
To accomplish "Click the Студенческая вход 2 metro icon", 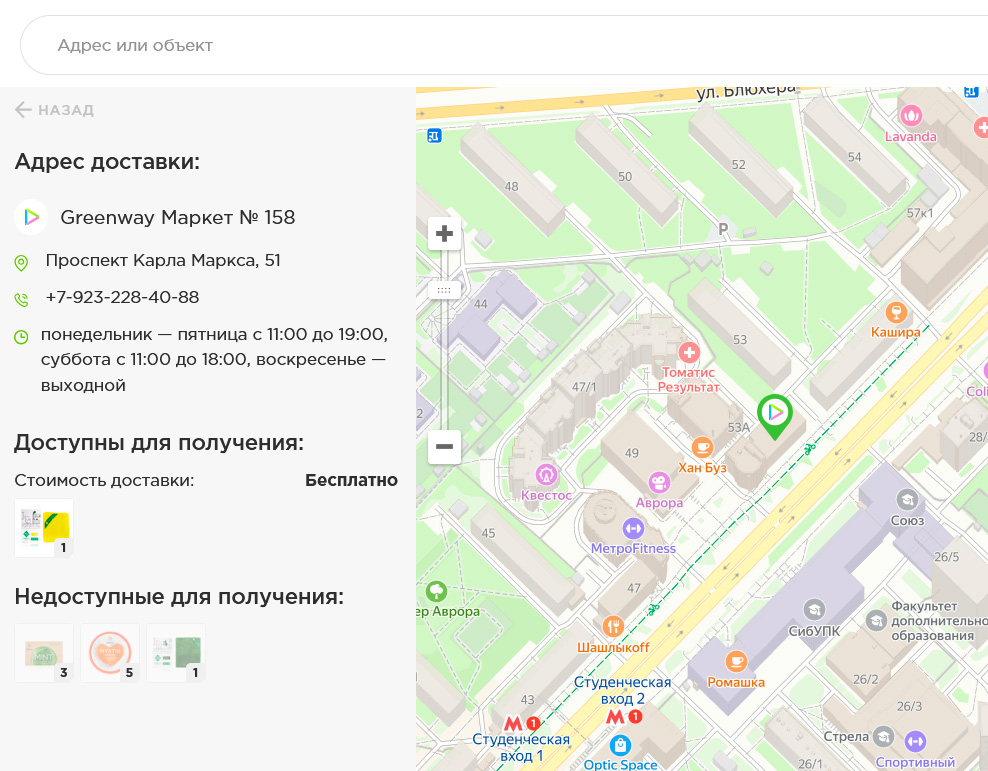I will click(x=615, y=717).
